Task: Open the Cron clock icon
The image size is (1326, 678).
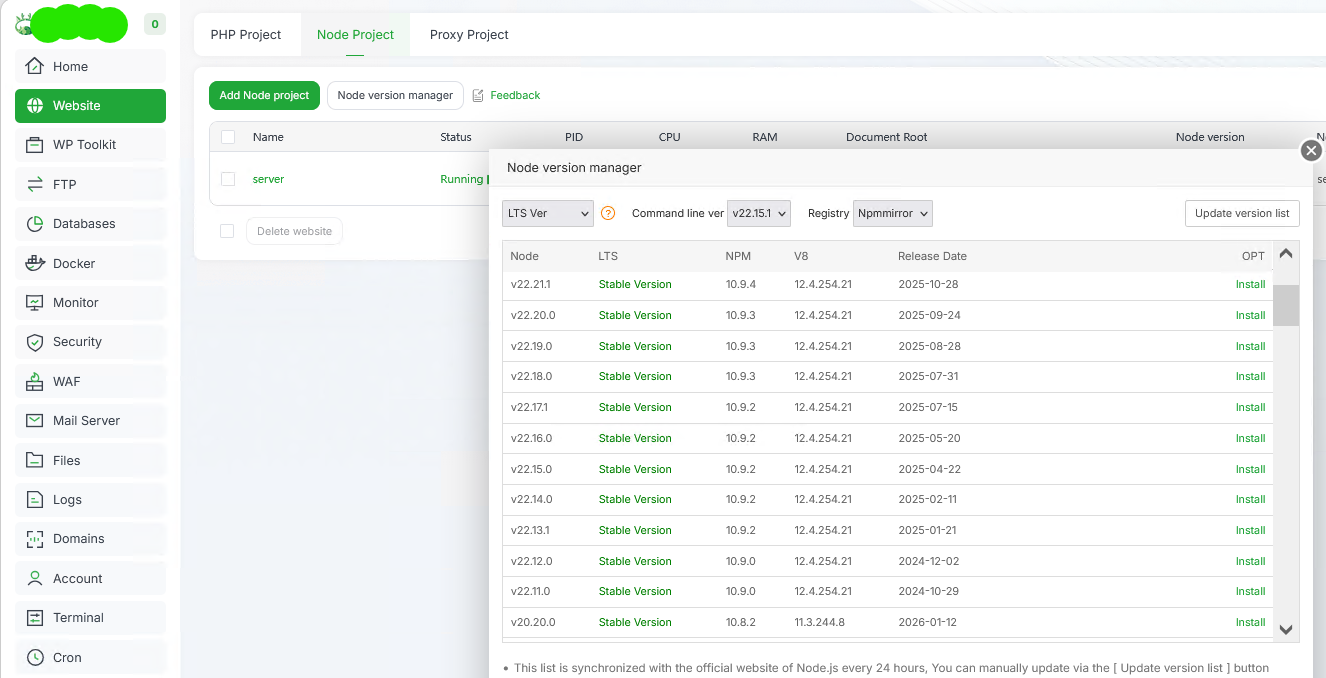Action: (35, 657)
